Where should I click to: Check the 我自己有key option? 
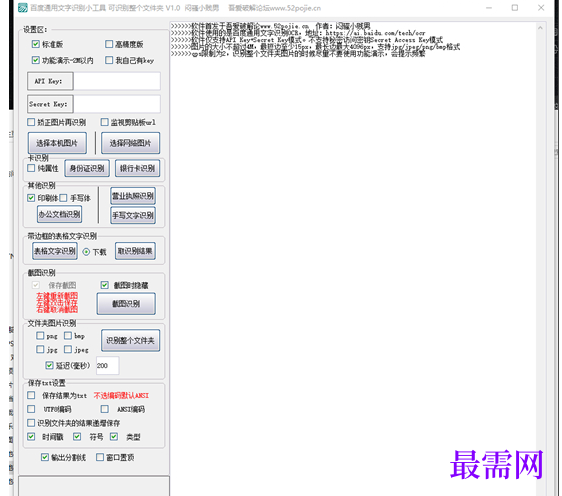point(109,60)
